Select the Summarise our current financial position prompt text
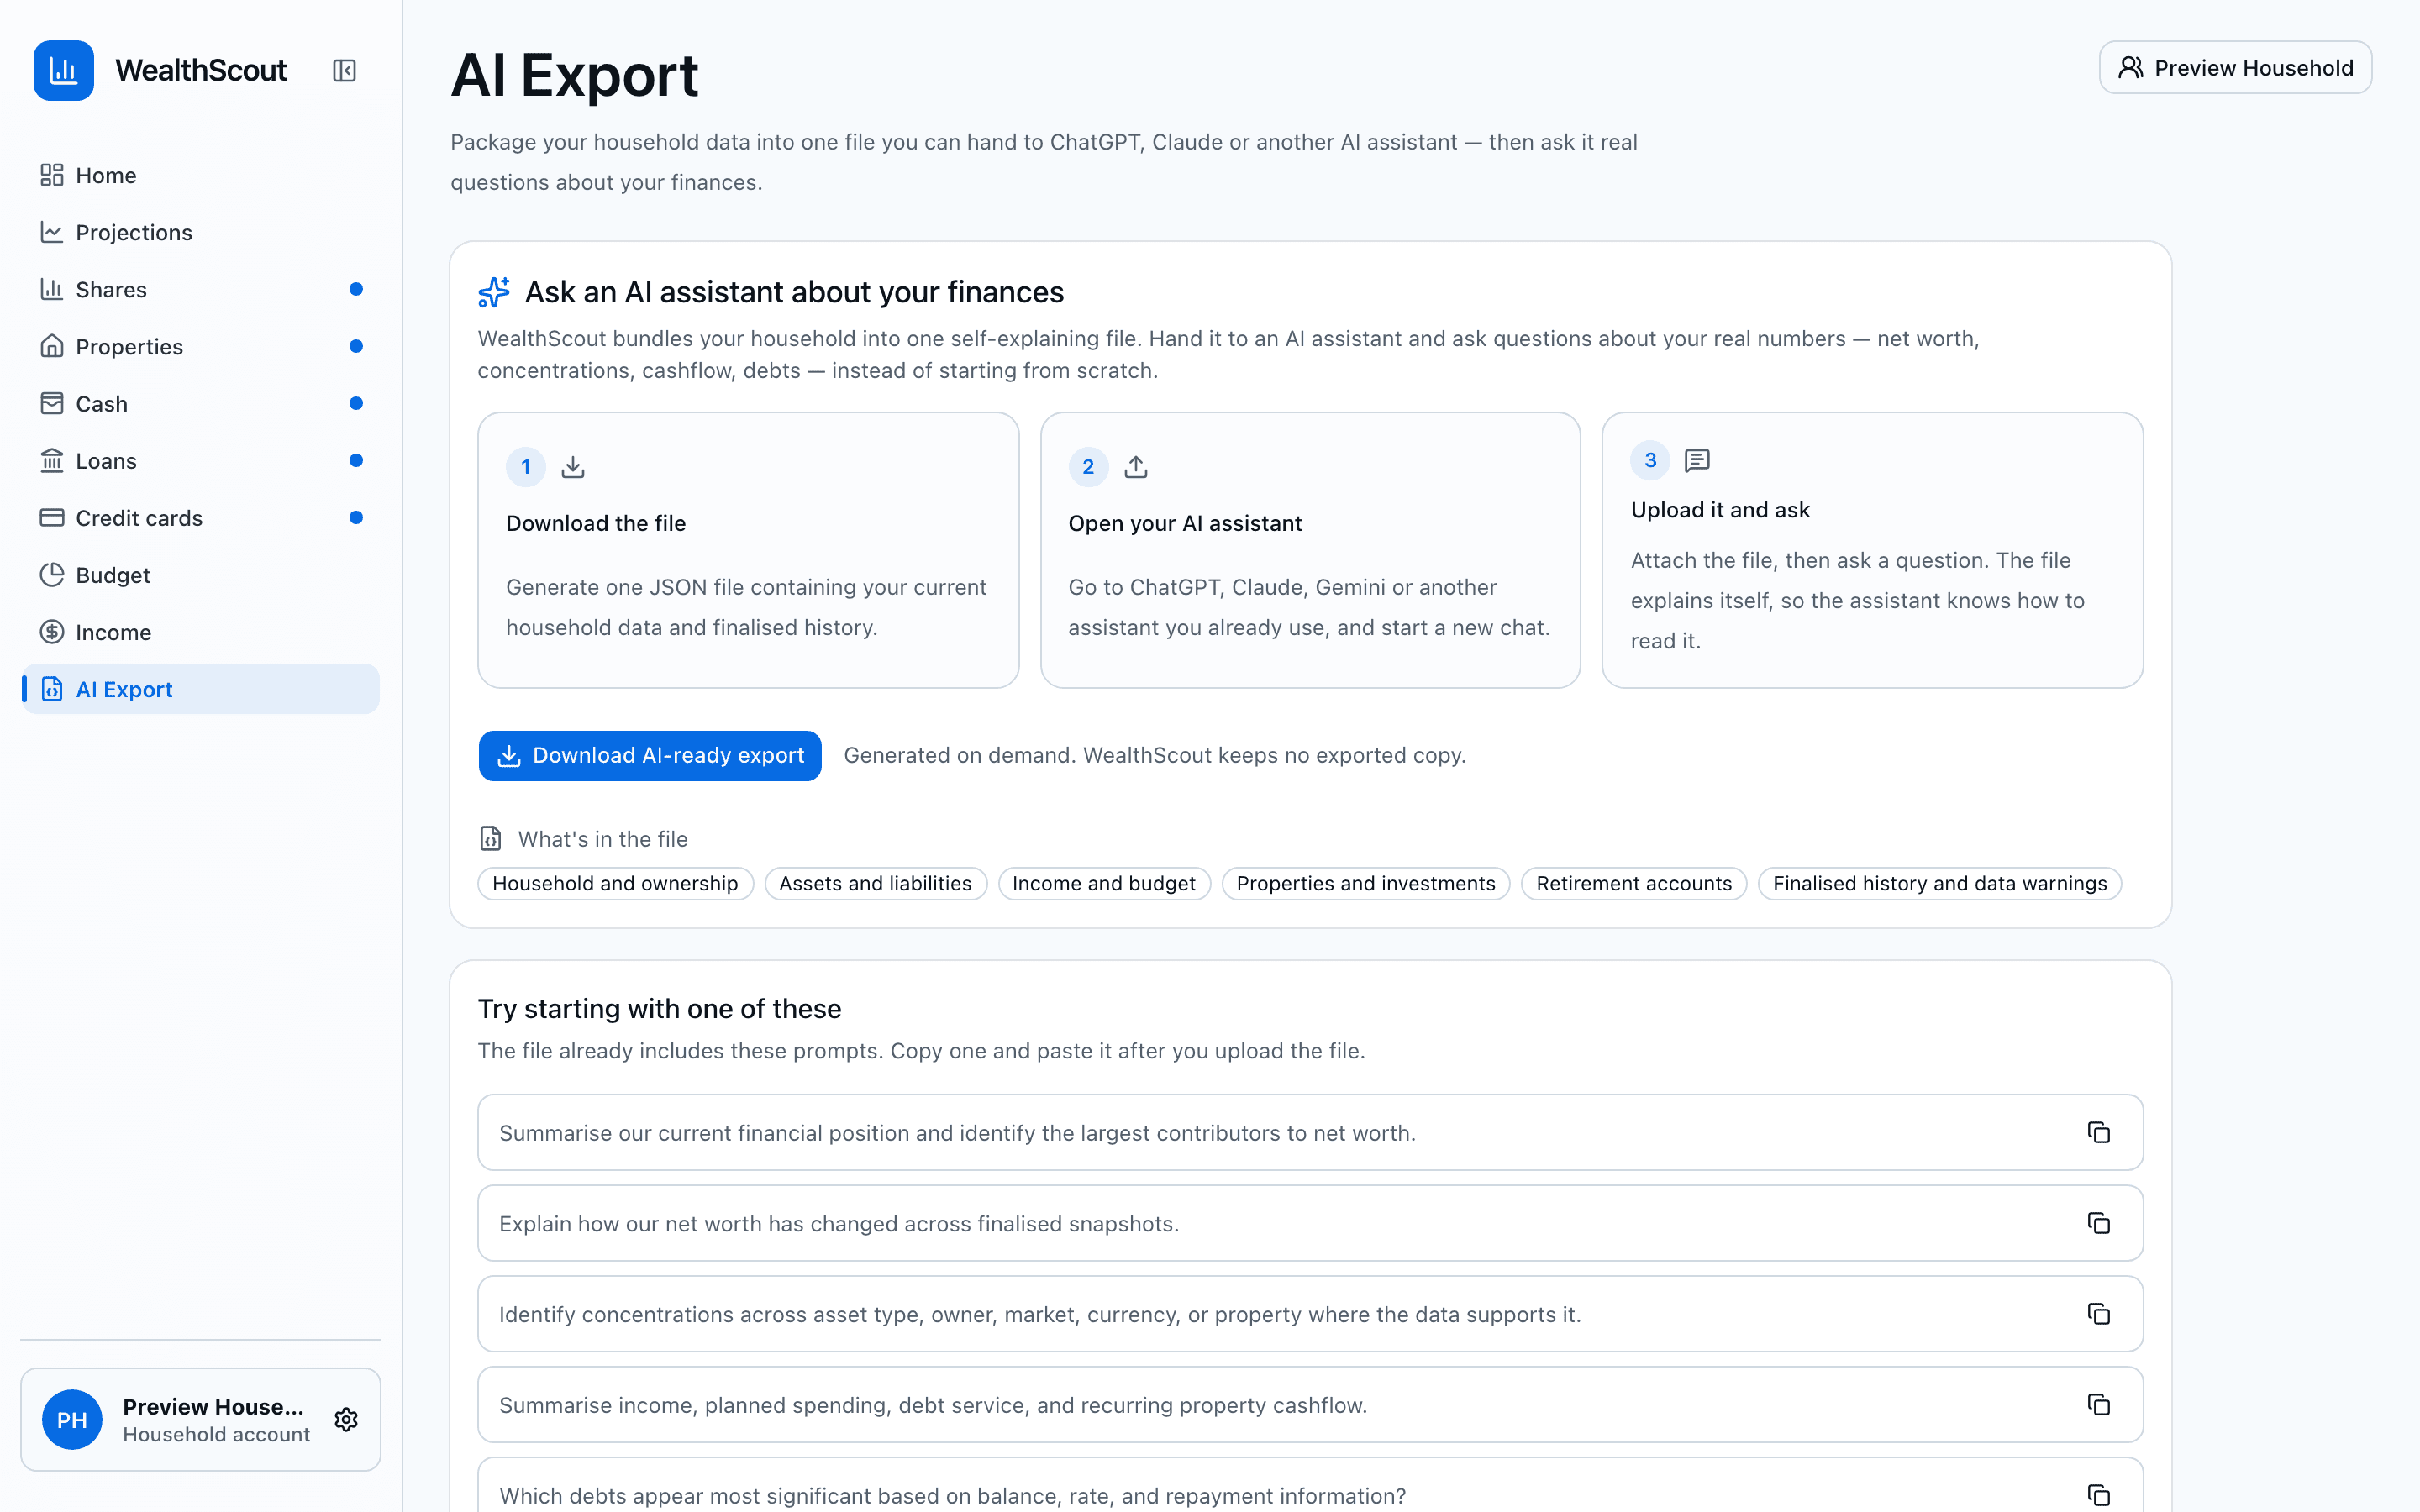 tap(957, 1133)
